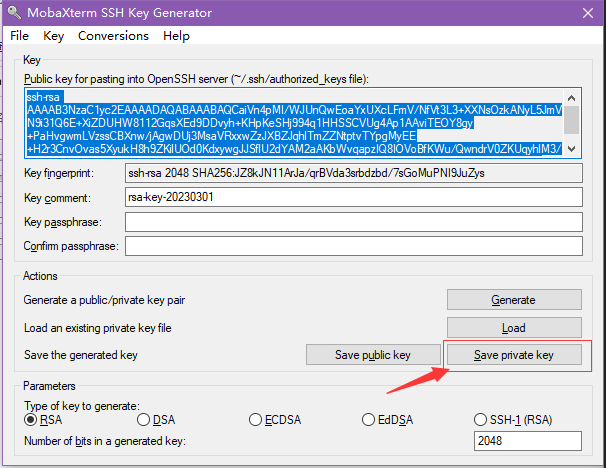Click the 'Number of bits in a generated key' label
Screen dimensions: 606x468
pyautogui.click(x=105, y=441)
